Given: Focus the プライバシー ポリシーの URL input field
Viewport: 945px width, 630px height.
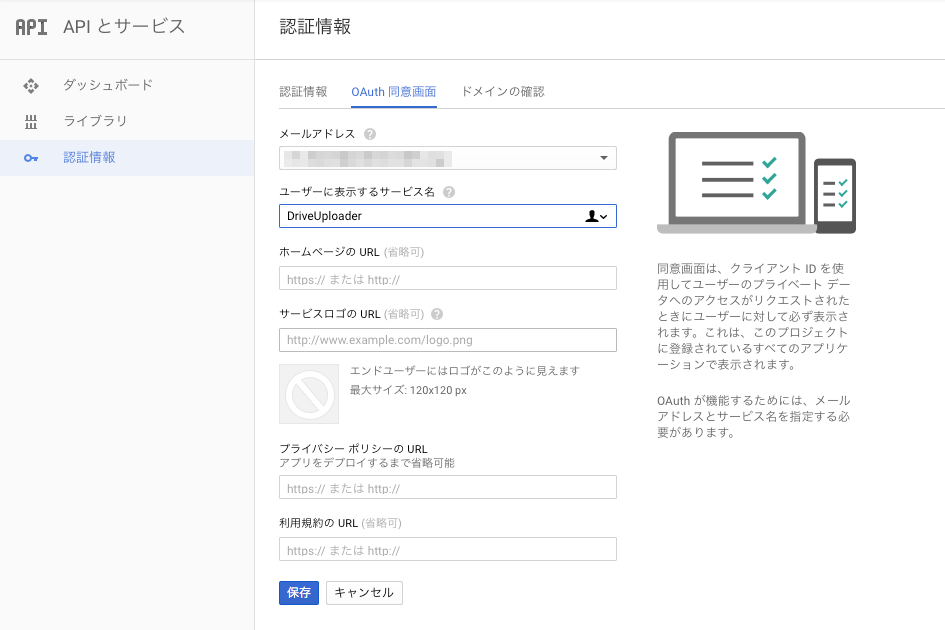Looking at the screenshot, I should (x=448, y=487).
